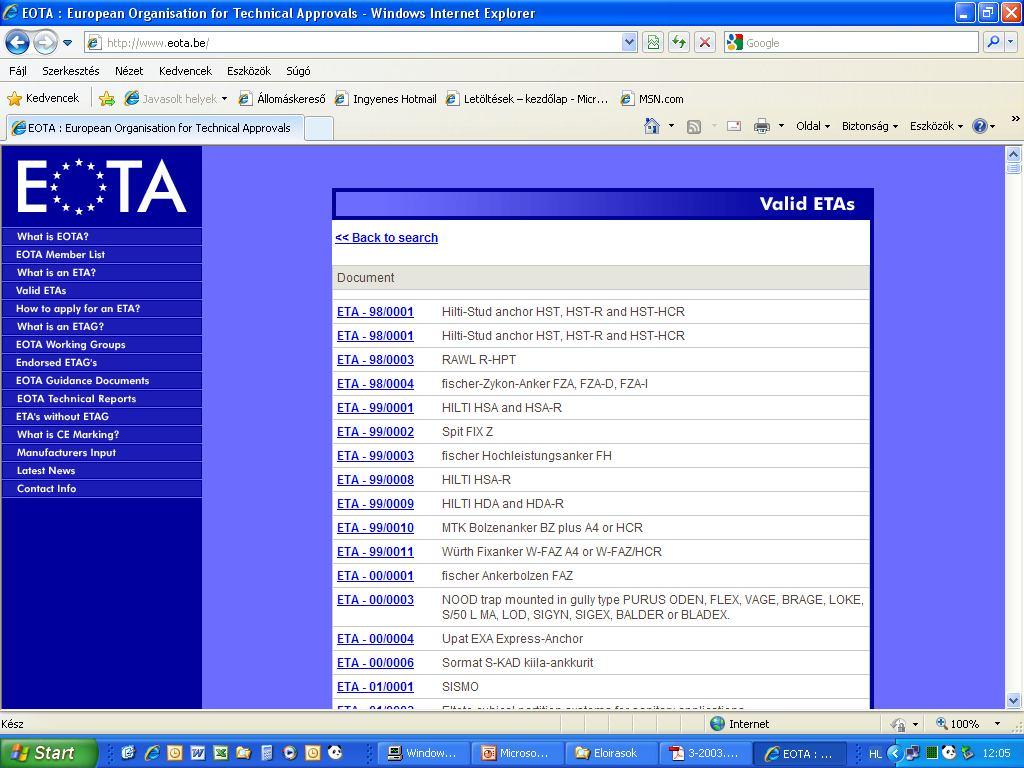Image resolution: width=1024 pixels, height=768 pixels.
Task: Open the recent pages dropdown arrow
Action: coord(67,43)
